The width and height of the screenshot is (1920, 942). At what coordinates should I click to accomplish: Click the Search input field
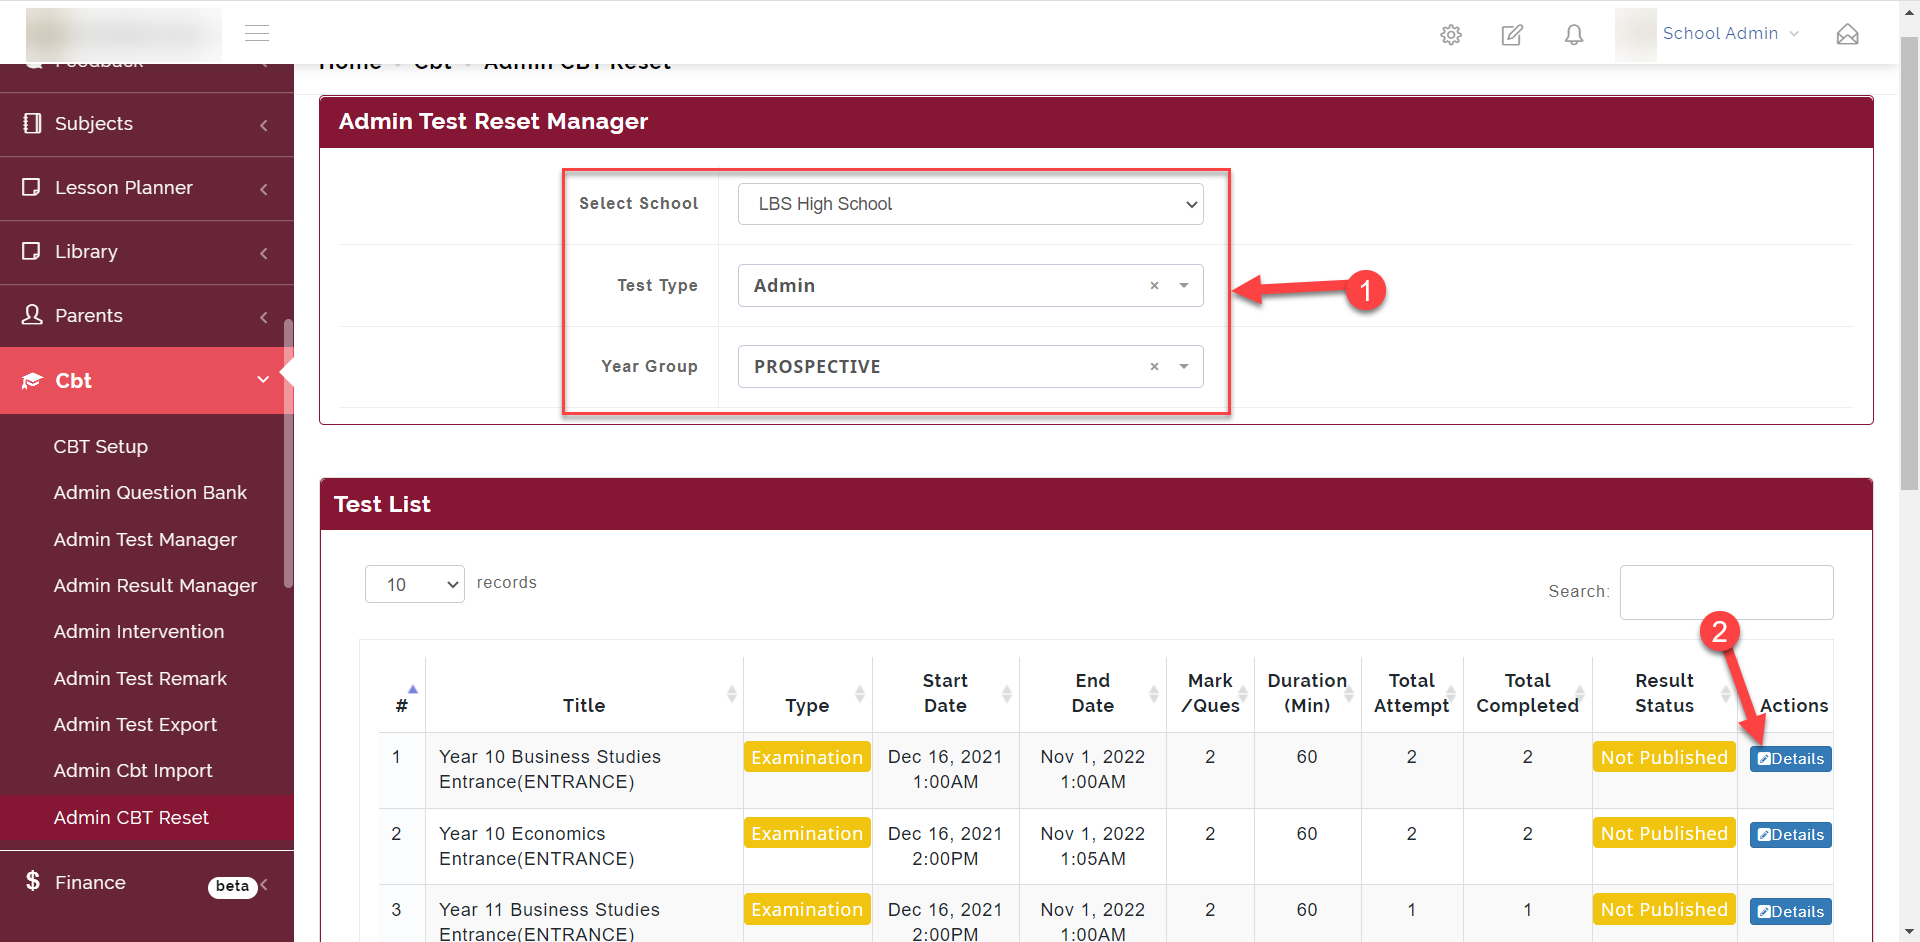(1726, 592)
